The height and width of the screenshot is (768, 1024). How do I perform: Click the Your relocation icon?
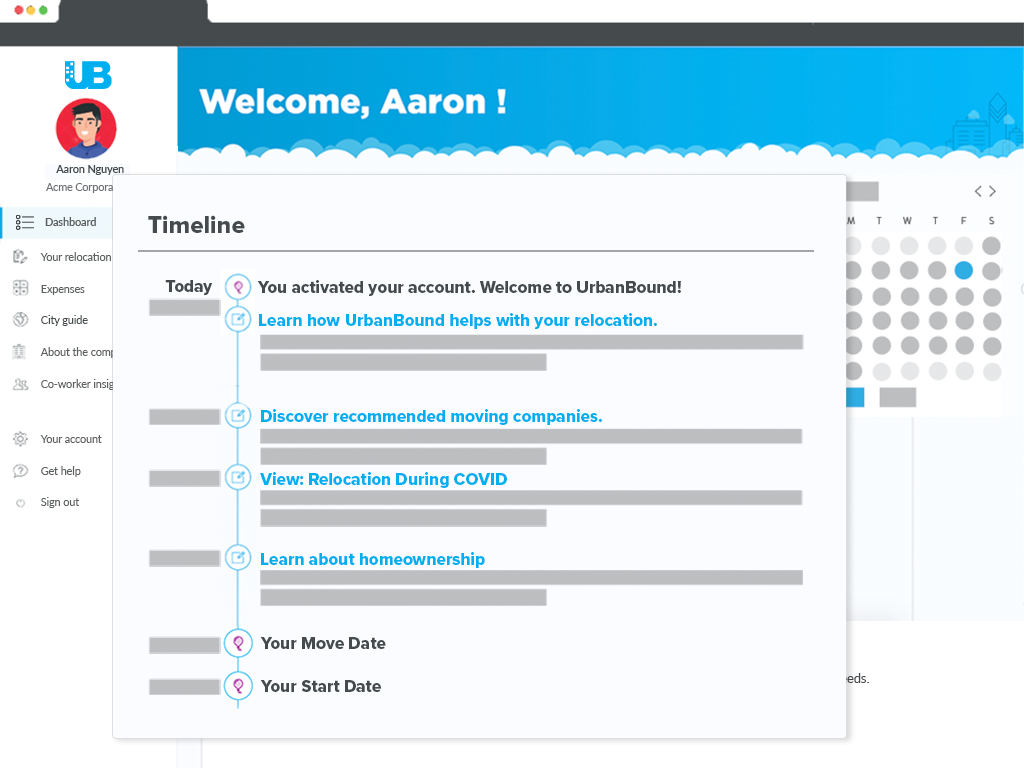pos(20,257)
